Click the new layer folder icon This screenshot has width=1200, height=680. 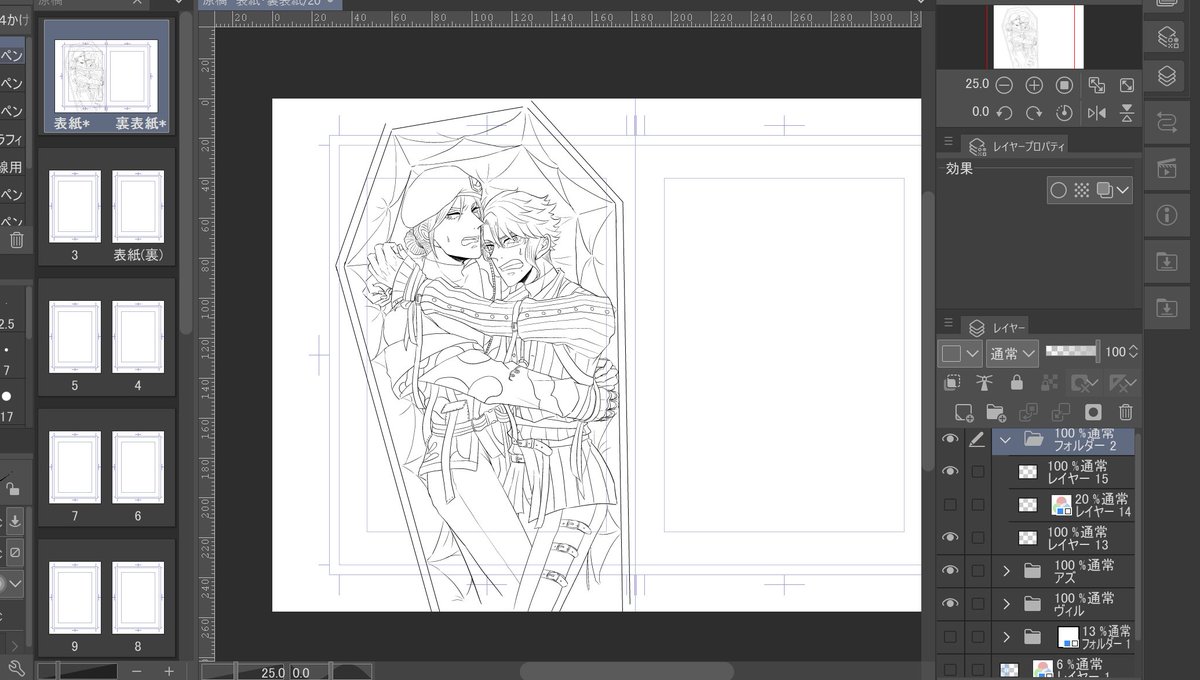(x=995, y=411)
